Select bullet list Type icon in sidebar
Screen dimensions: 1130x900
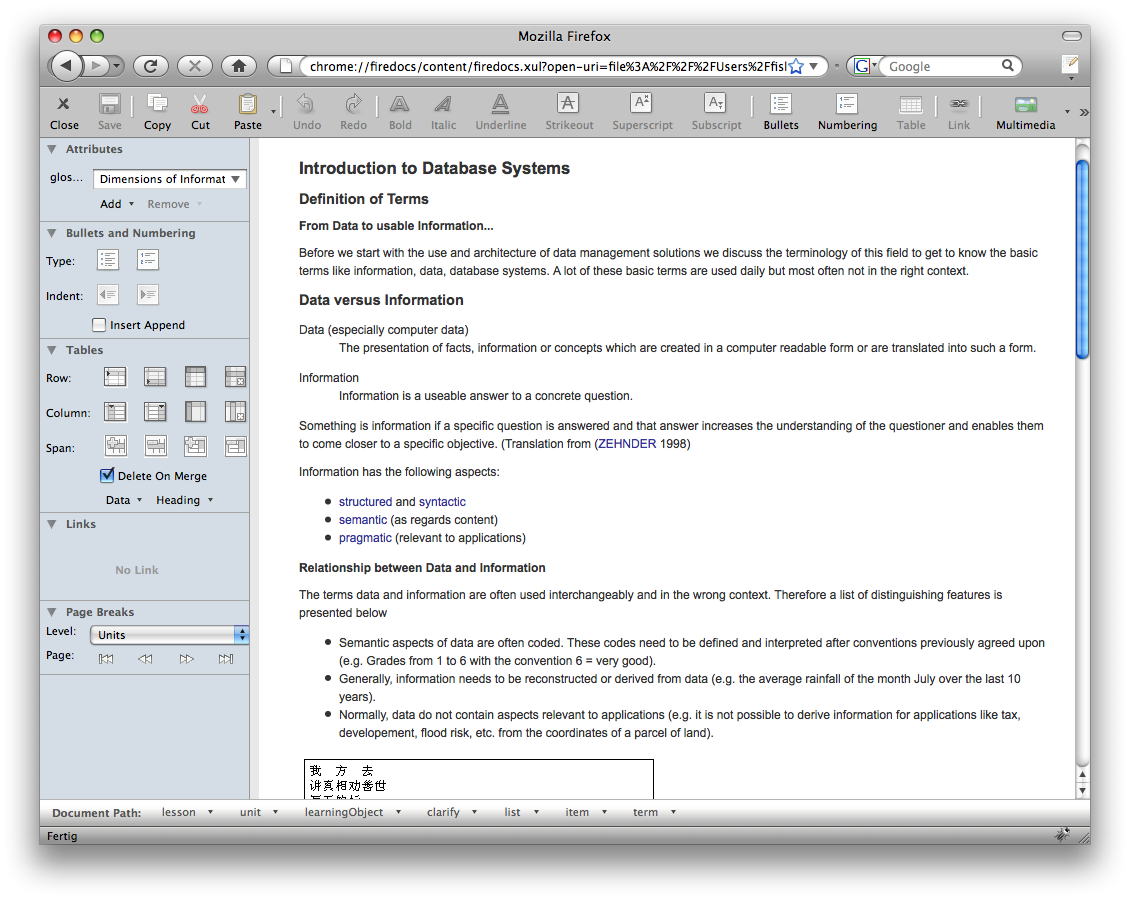108,259
